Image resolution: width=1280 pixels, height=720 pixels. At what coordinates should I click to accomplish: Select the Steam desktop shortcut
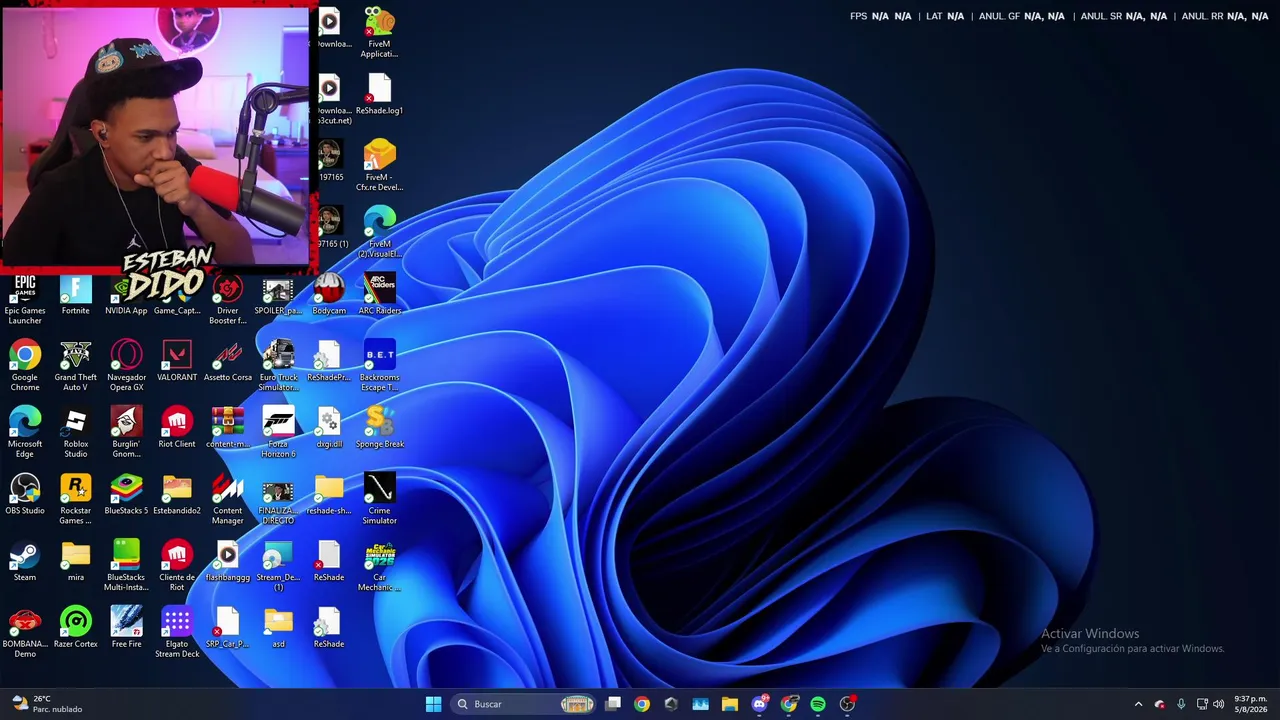[x=25, y=561]
